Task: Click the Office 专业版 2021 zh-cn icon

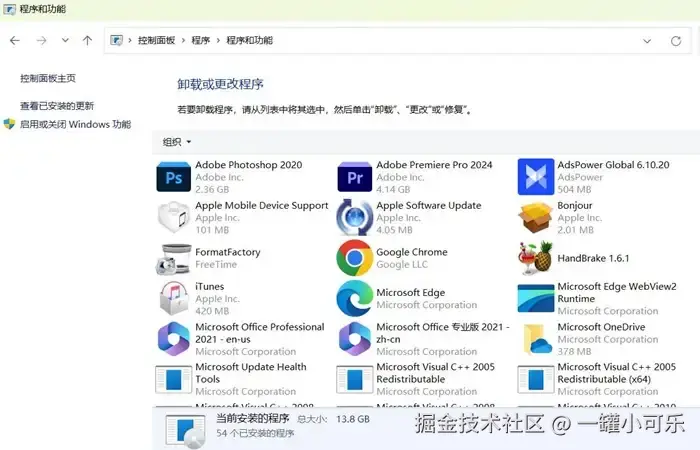Action: [355, 339]
